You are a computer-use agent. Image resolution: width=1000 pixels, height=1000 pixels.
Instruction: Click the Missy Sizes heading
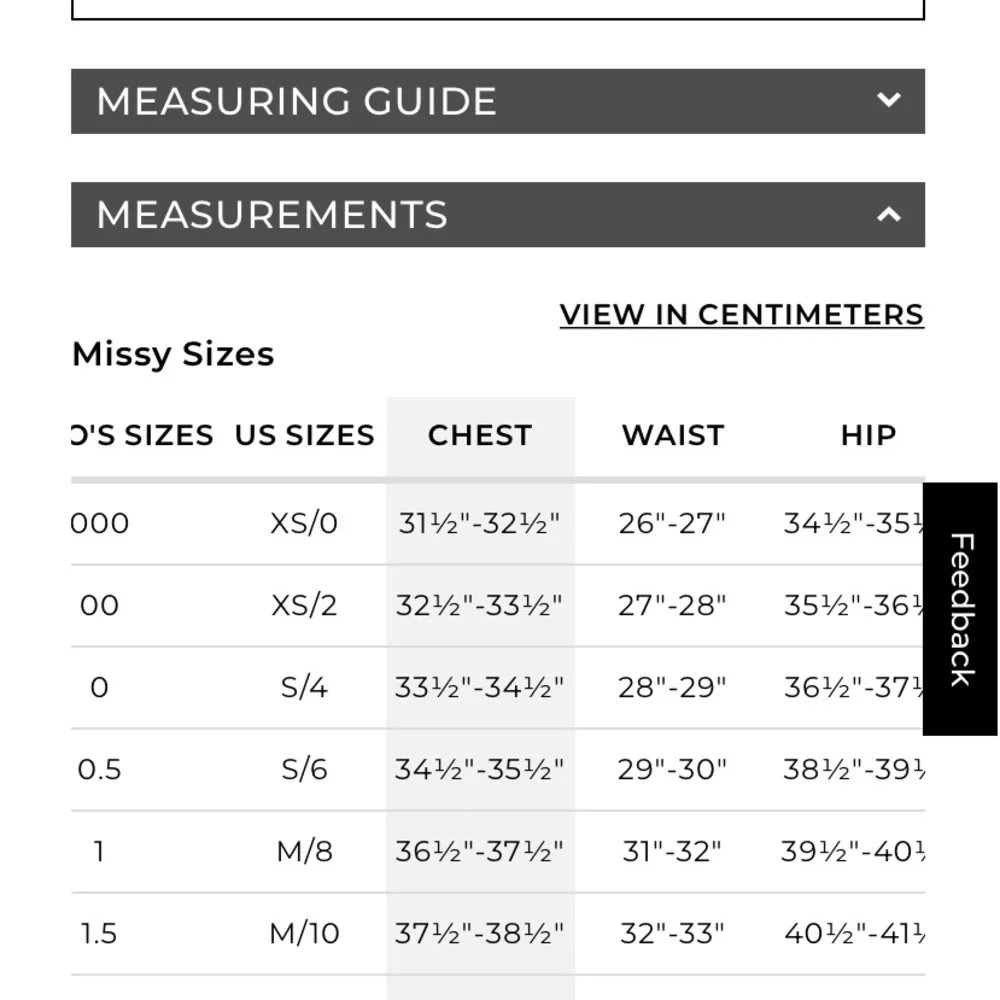click(x=173, y=354)
